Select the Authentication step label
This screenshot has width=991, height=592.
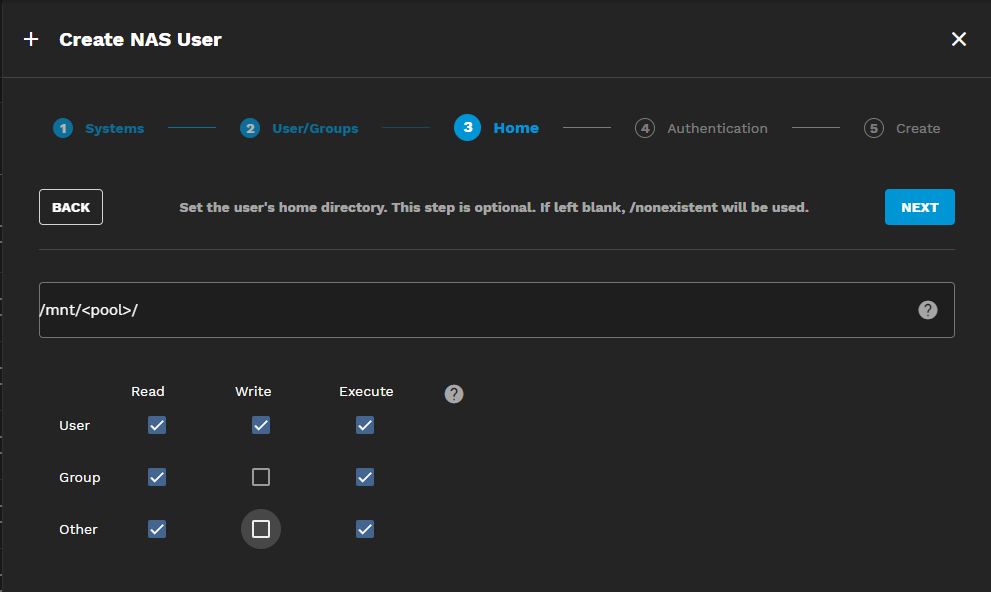717,128
